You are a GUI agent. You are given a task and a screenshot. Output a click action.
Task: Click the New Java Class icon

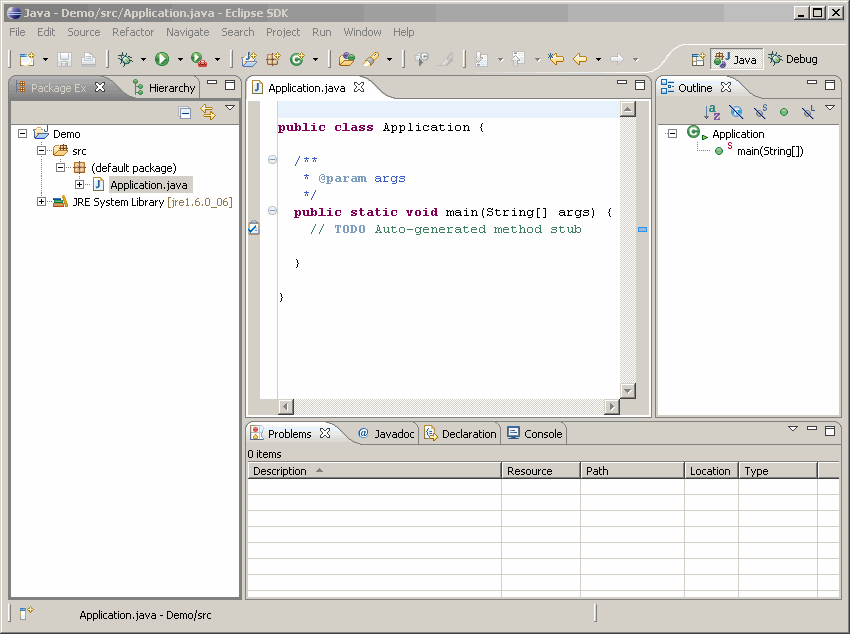(x=297, y=60)
